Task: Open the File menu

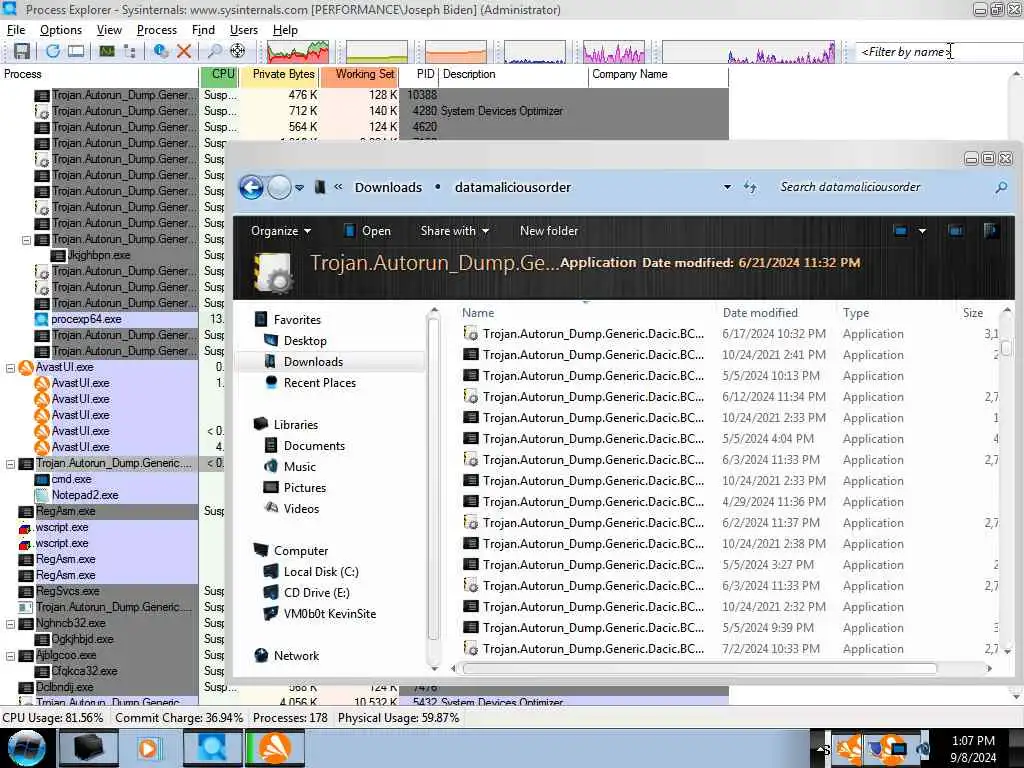Action: (16, 30)
